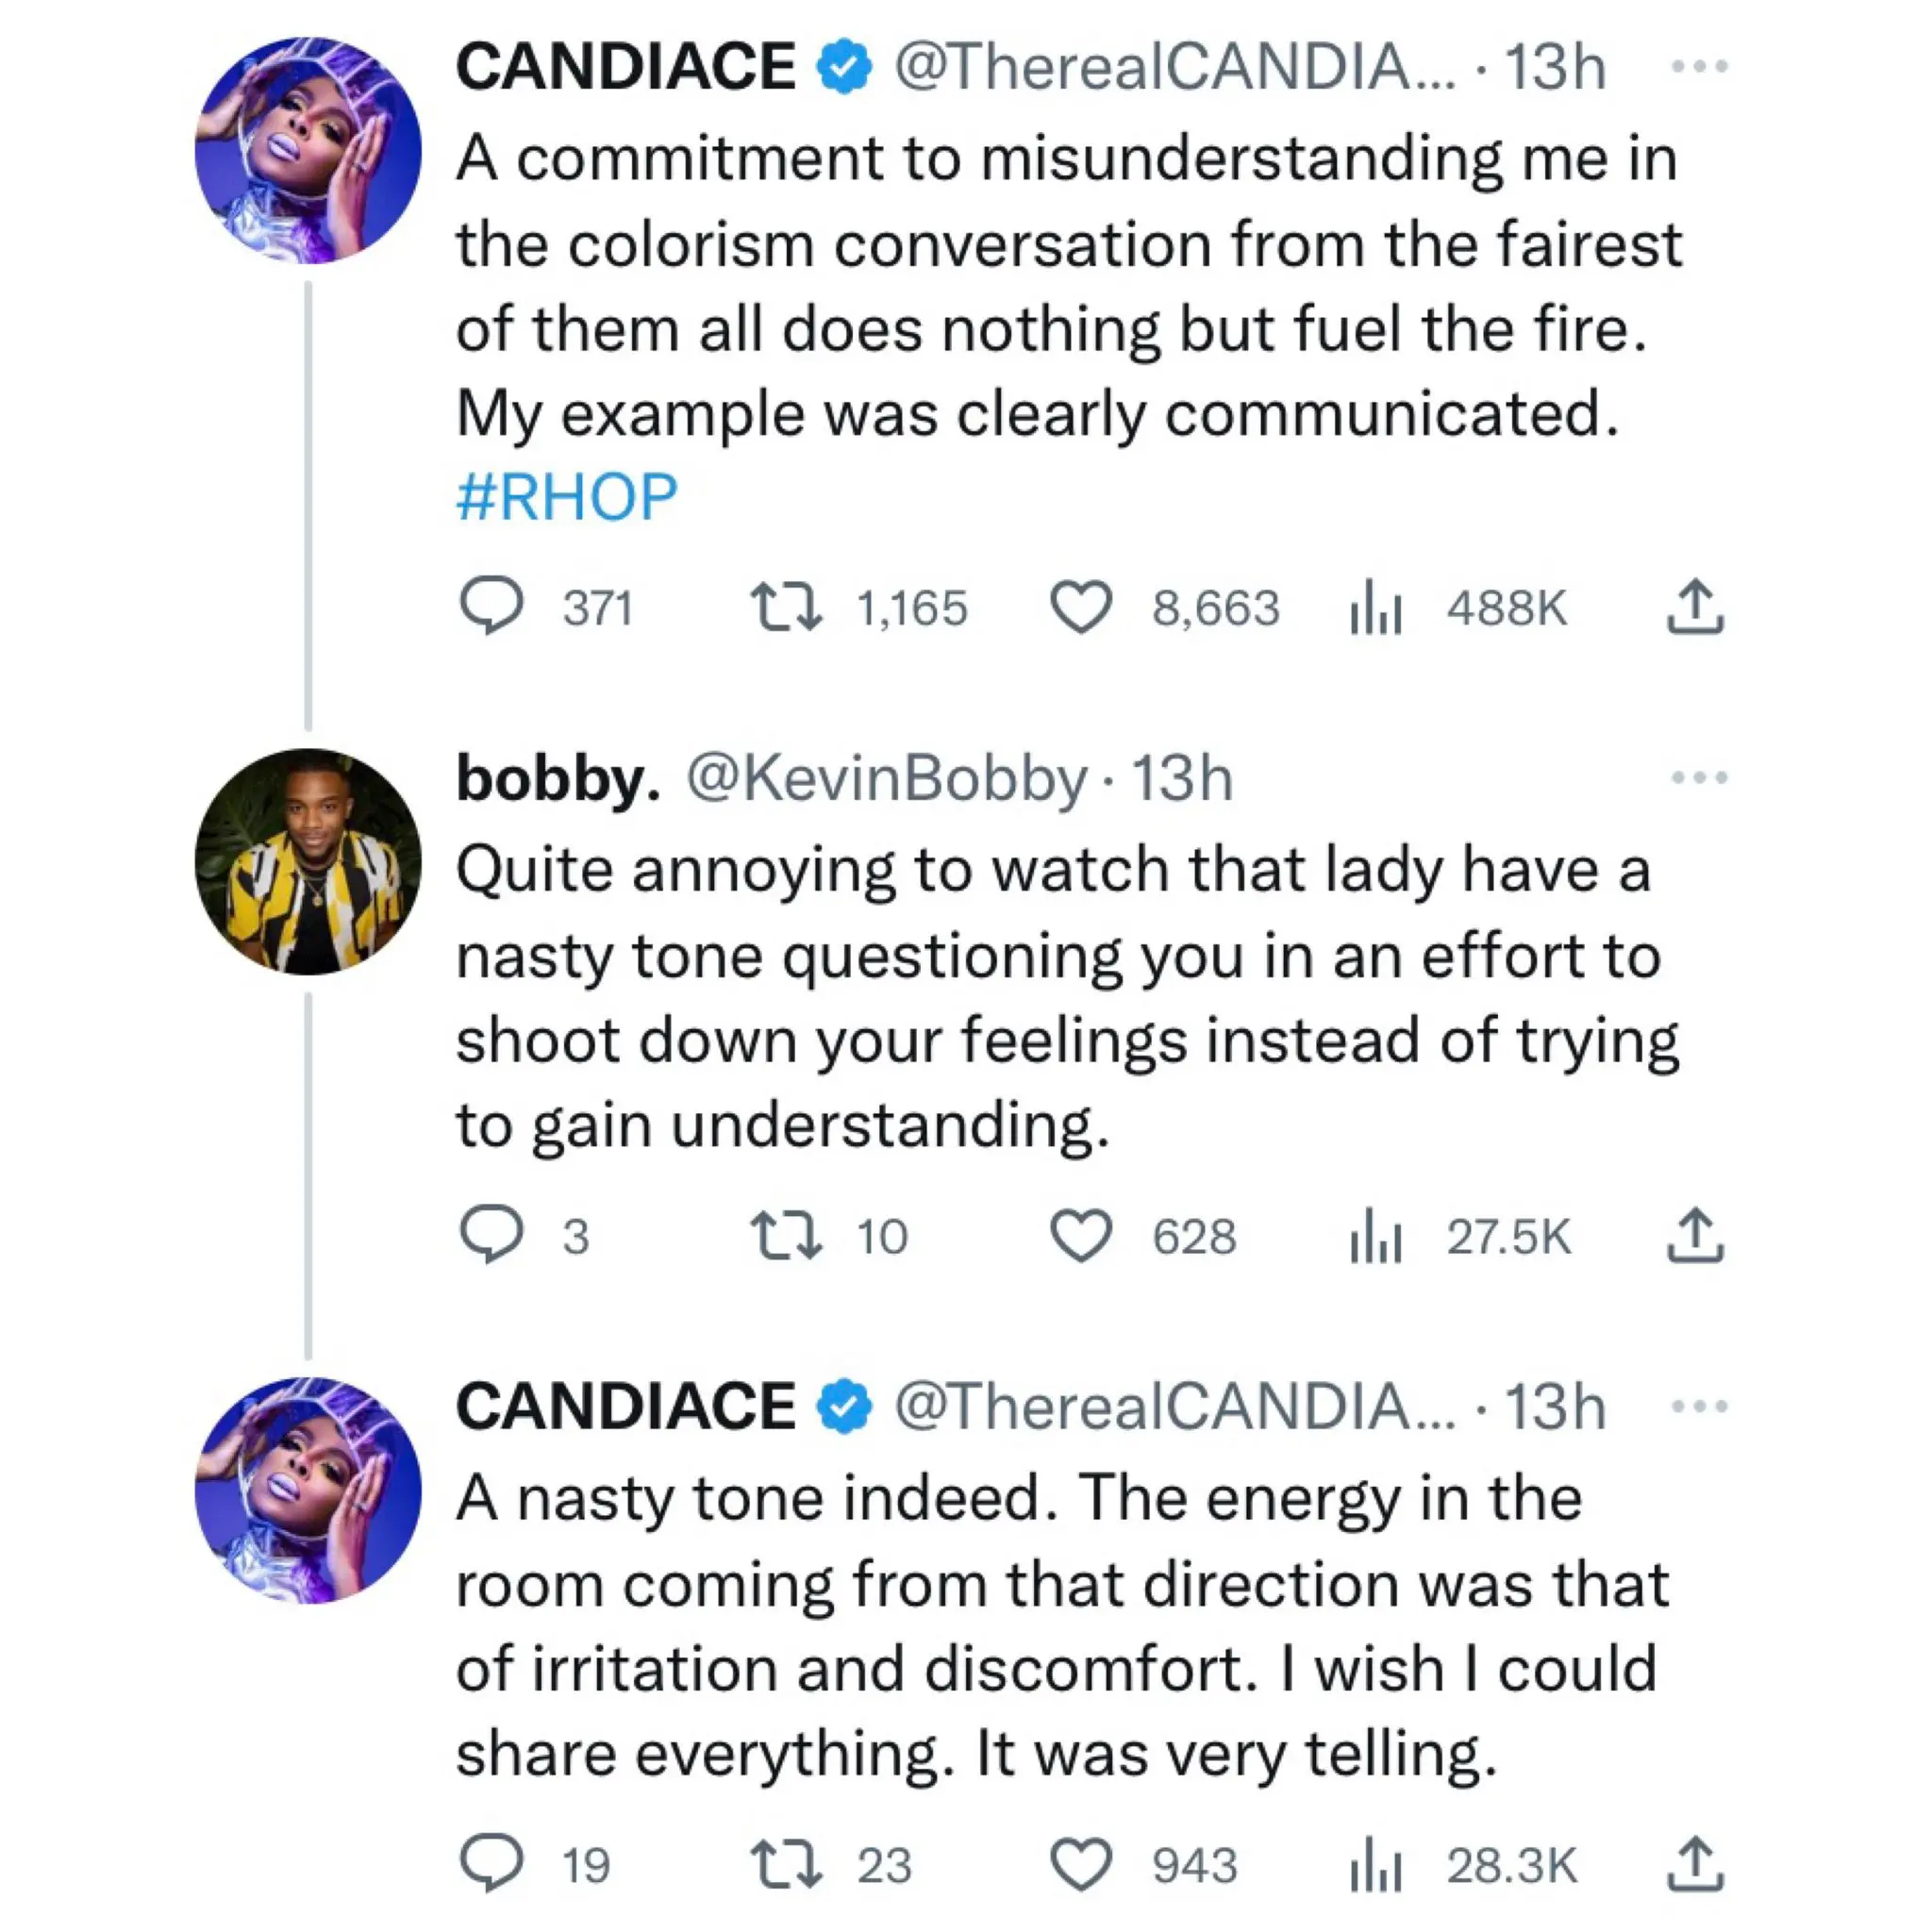This screenshot has height=1932, width=1932.
Task: Reply to Candiace's first tweet with 371 replies
Action: click(x=491, y=606)
